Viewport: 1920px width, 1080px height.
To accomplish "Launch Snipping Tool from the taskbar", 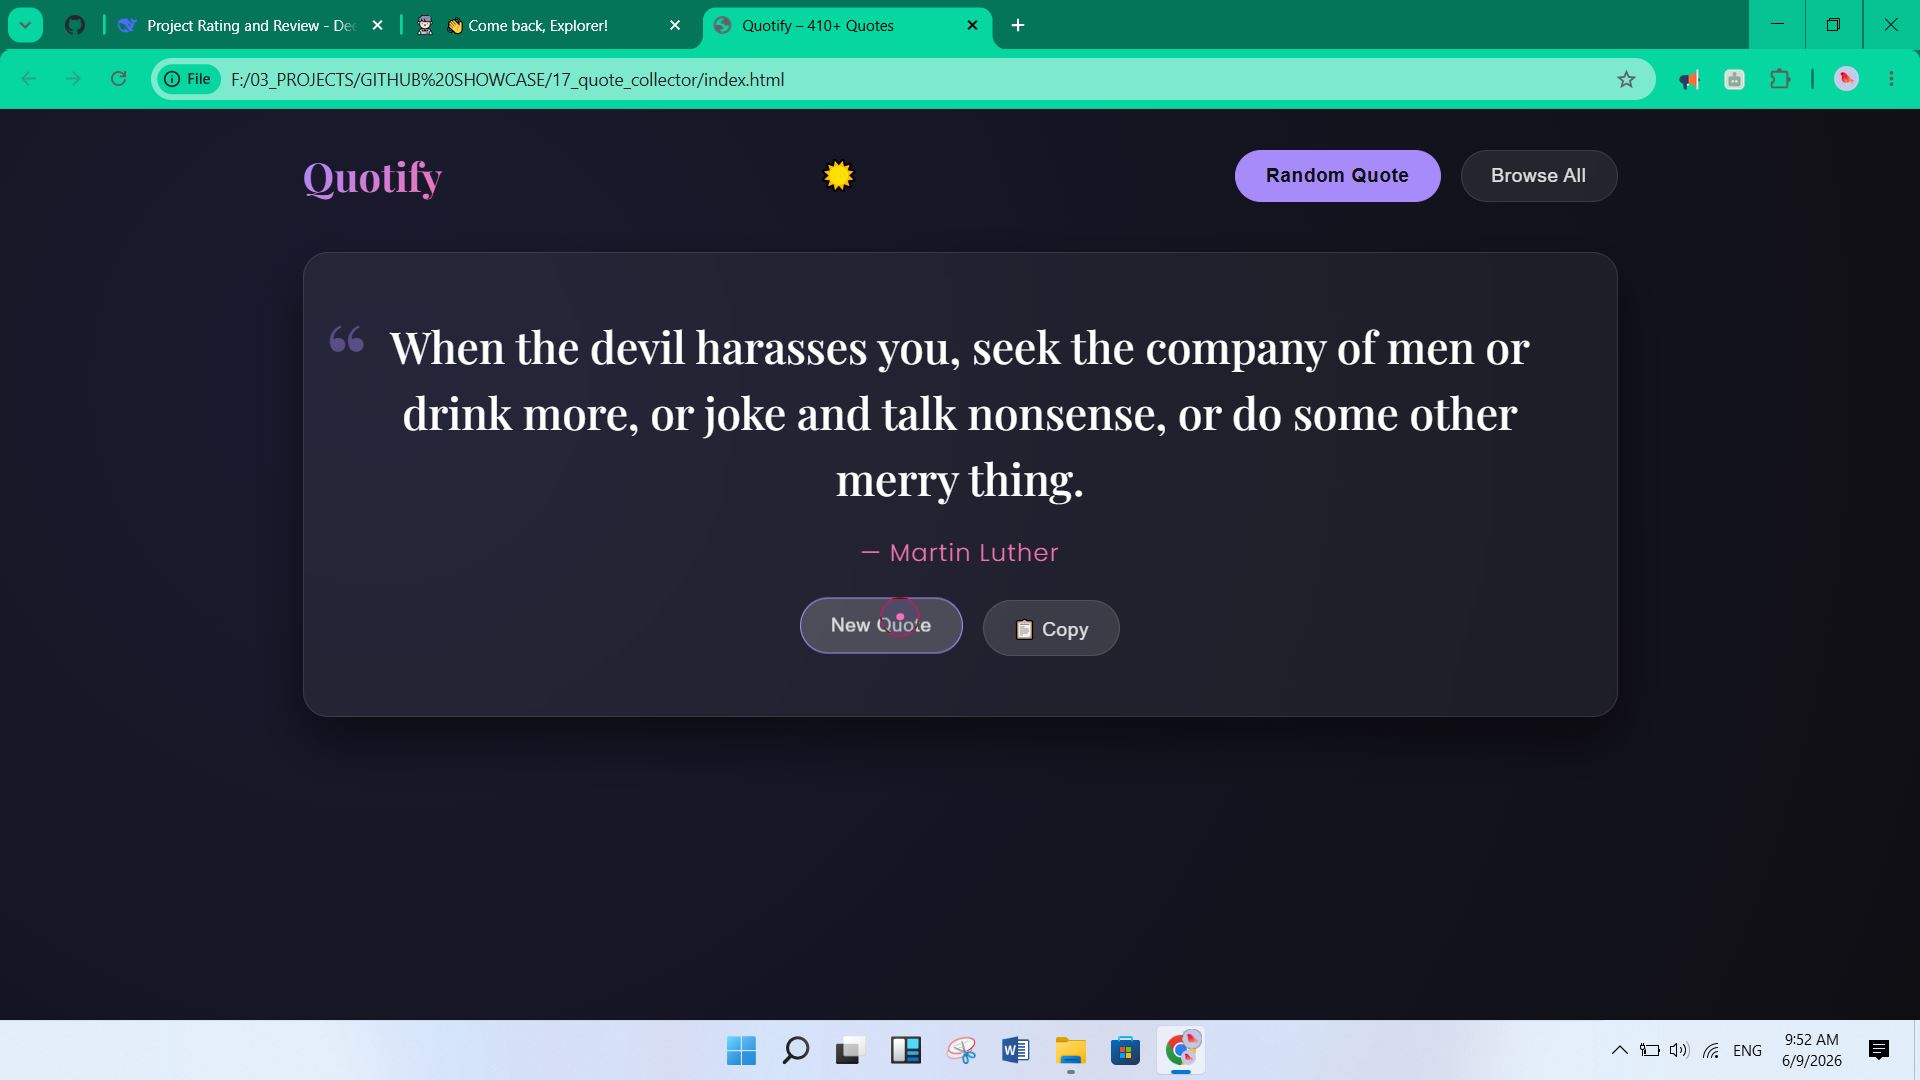I will [961, 1051].
